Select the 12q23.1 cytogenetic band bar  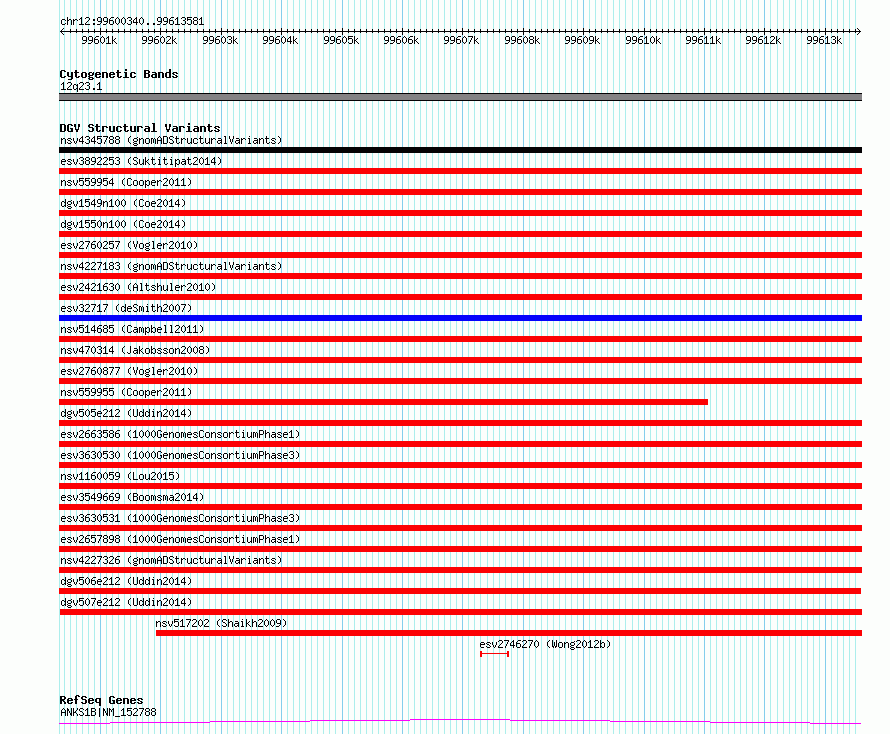(460, 97)
